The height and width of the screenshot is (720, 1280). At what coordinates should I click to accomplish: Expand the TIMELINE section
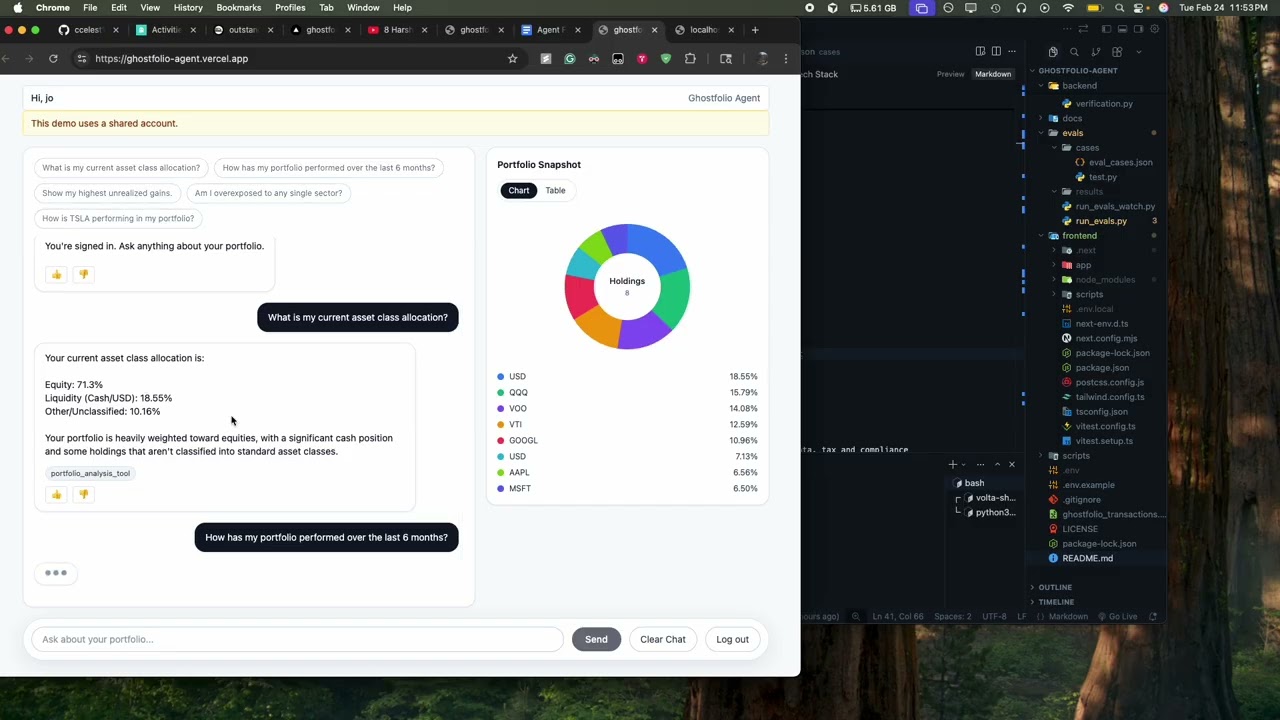[1056, 602]
